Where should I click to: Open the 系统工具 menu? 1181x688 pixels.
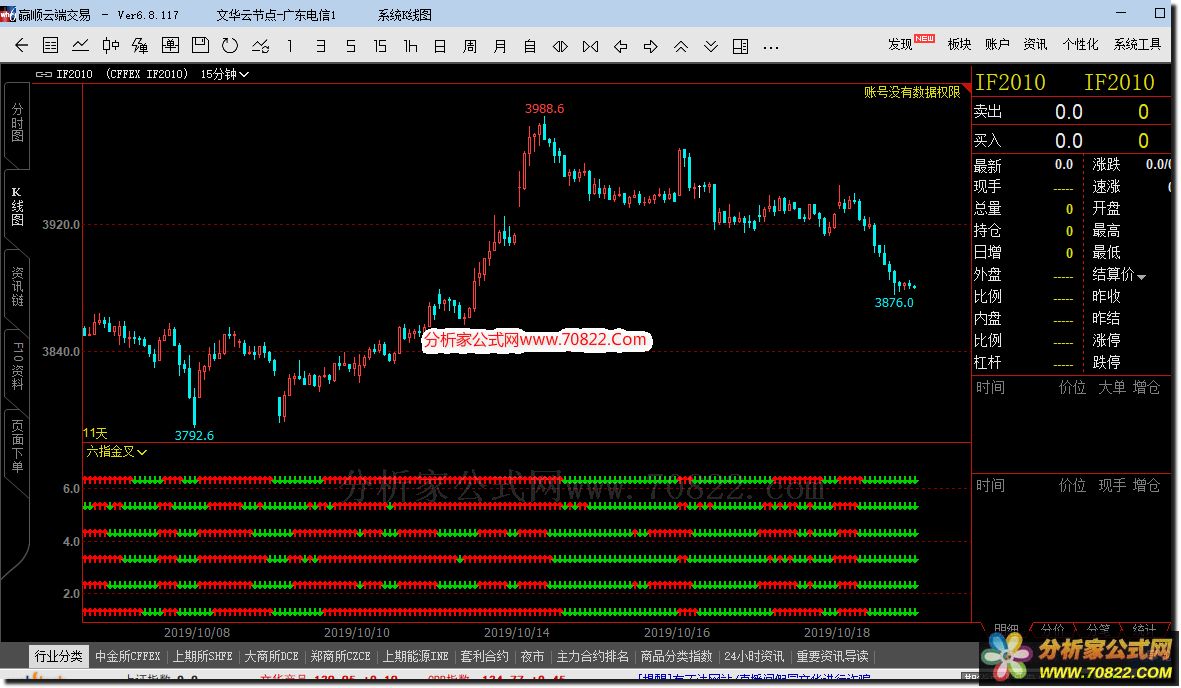(x=1137, y=44)
